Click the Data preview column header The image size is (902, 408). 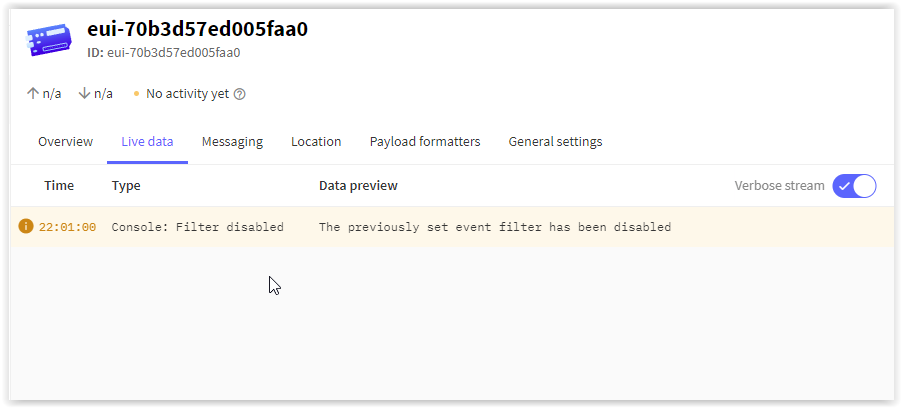[x=358, y=186]
